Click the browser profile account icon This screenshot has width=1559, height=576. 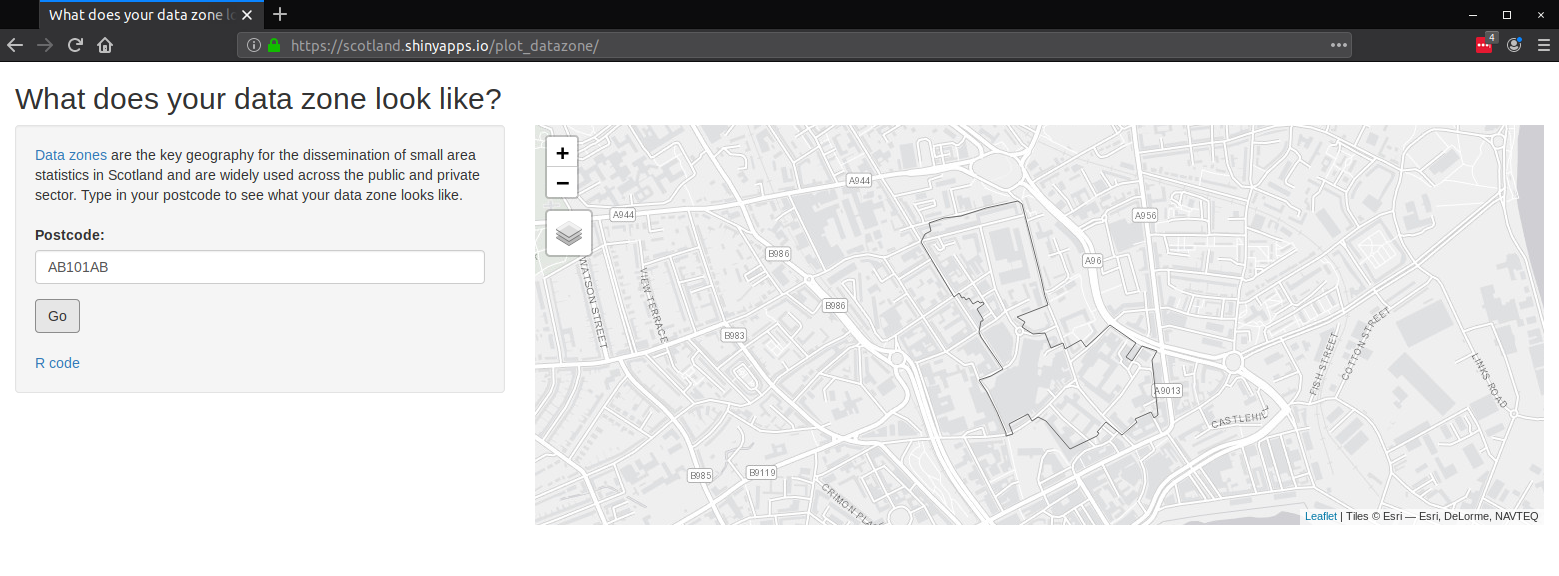pos(1513,45)
